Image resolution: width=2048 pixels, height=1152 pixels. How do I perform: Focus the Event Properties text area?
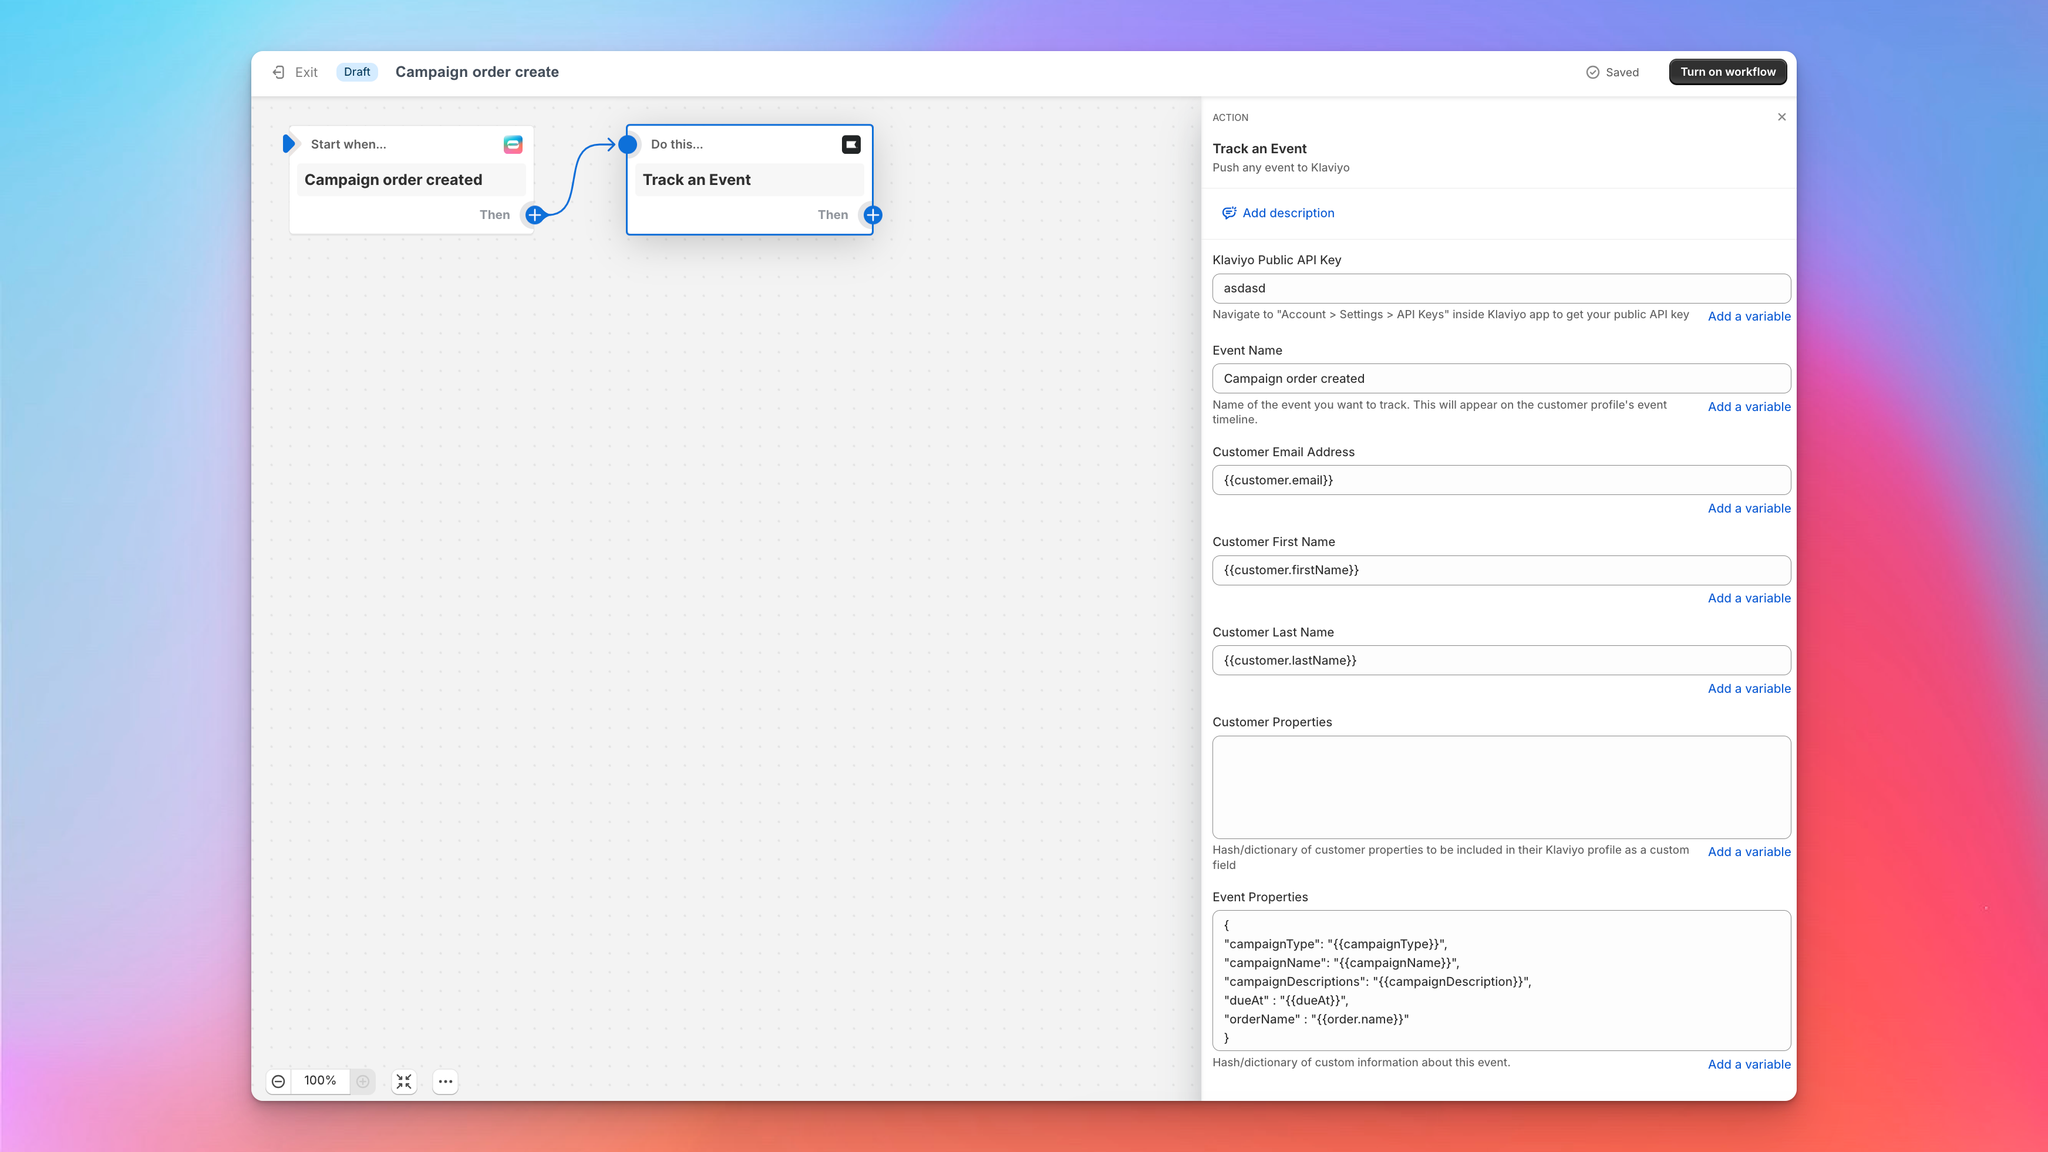click(x=1501, y=980)
